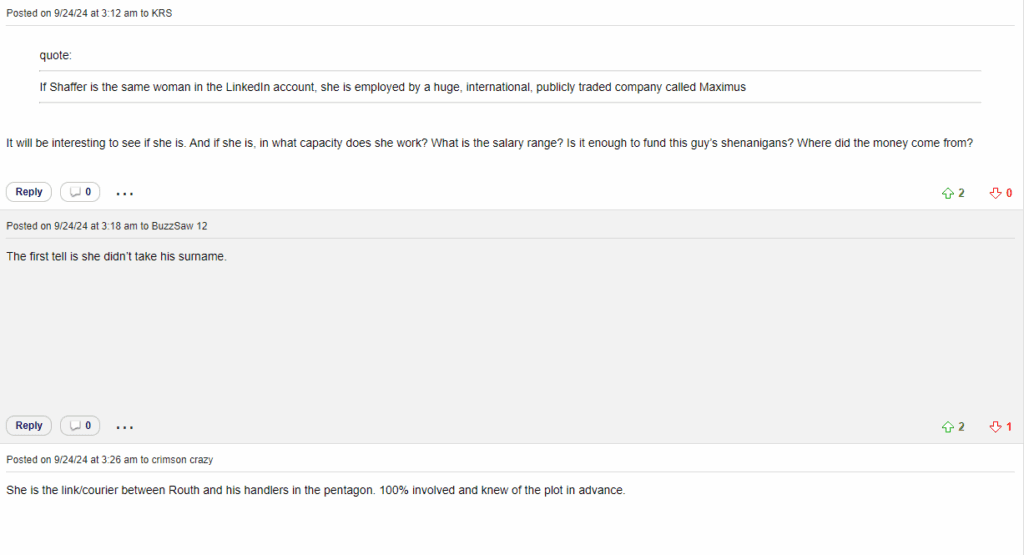
Task: Open comment bubble on reply to BuzzSaw 12
Action: point(80,426)
